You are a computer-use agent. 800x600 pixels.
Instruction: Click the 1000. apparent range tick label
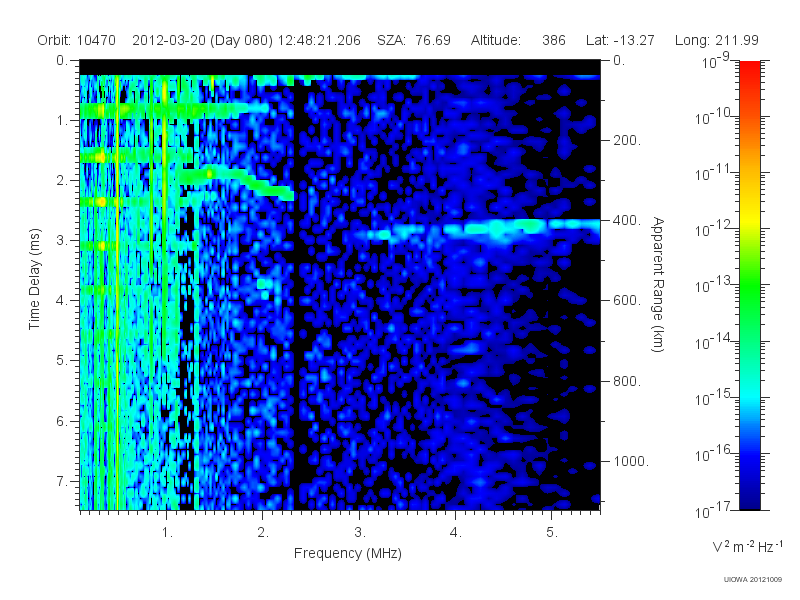click(631, 461)
